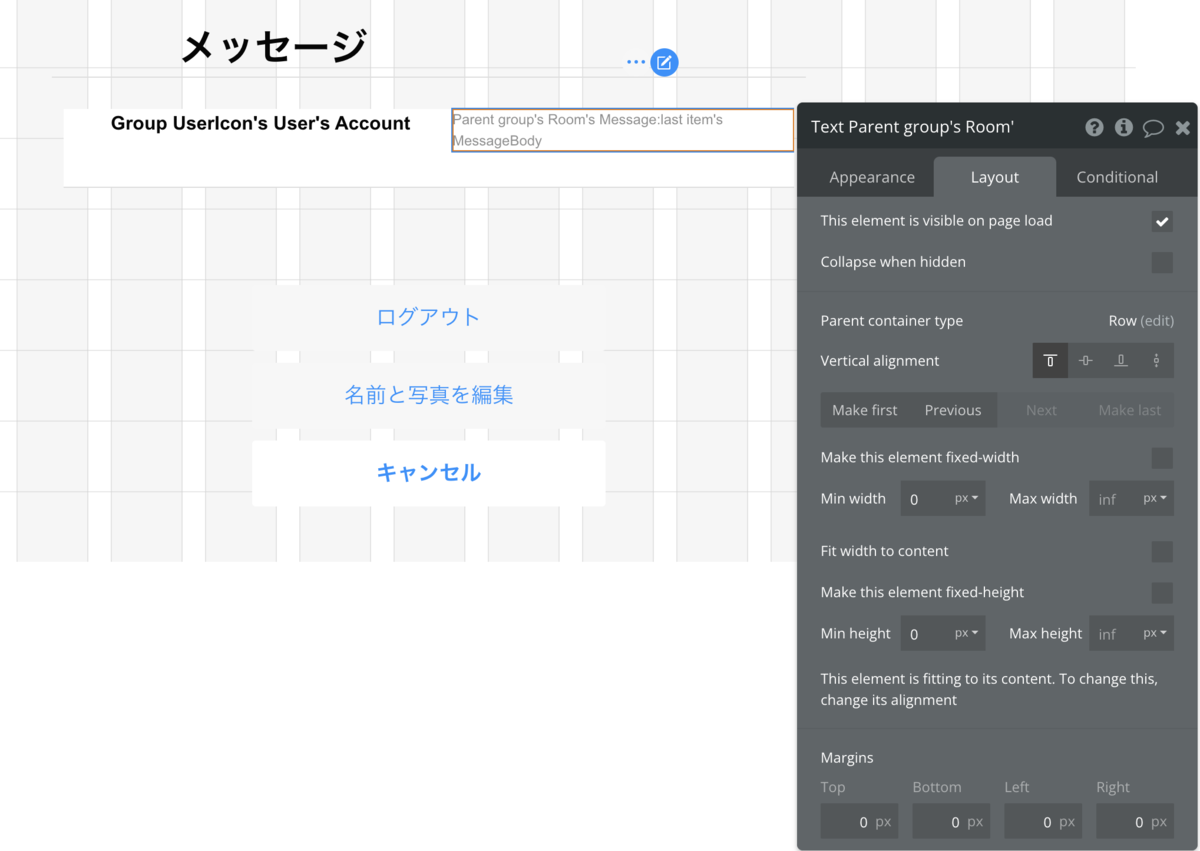This screenshot has width=1200, height=851.
Task: Enable 'Fit width to content' checkbox
Action: [1162, 551]
